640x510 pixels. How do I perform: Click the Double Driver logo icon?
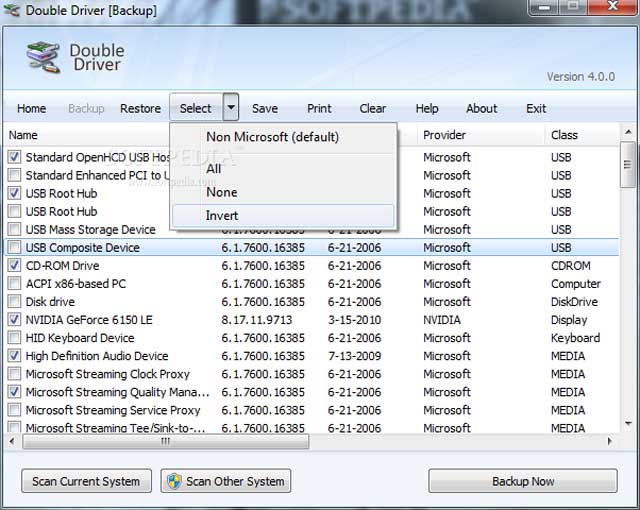[43, 57]
